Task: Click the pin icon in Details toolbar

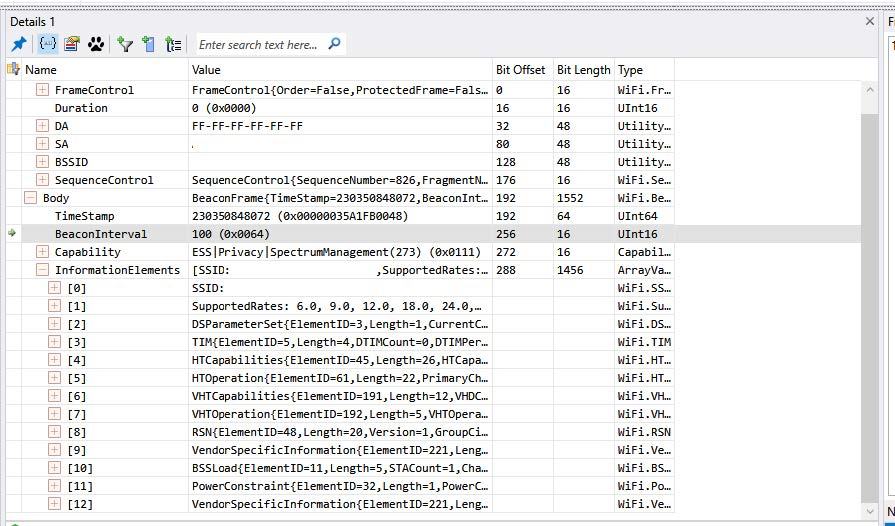Action: 19,44
